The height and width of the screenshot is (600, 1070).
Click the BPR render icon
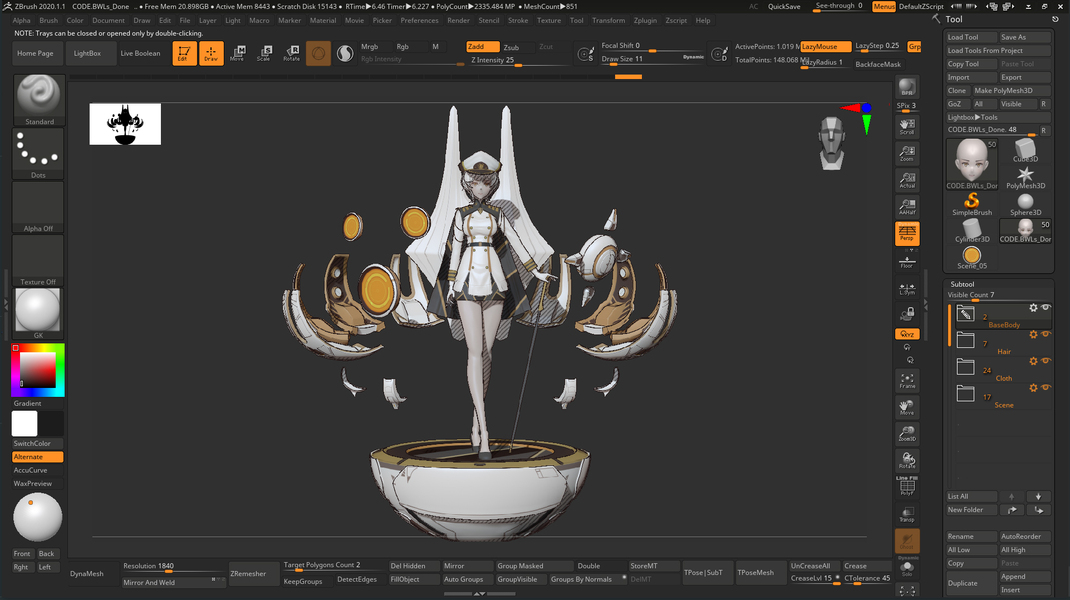coord(907,87)
